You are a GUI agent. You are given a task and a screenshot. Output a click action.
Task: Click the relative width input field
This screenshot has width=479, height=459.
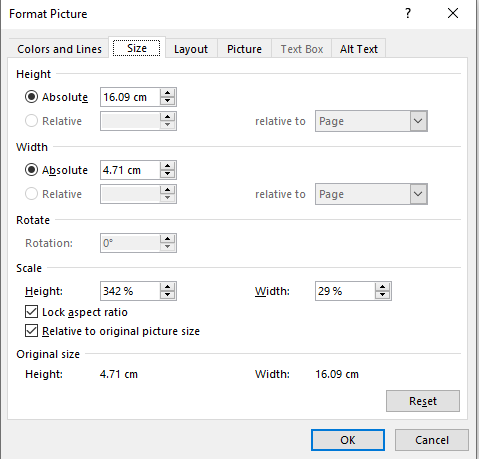click(130, 194)
